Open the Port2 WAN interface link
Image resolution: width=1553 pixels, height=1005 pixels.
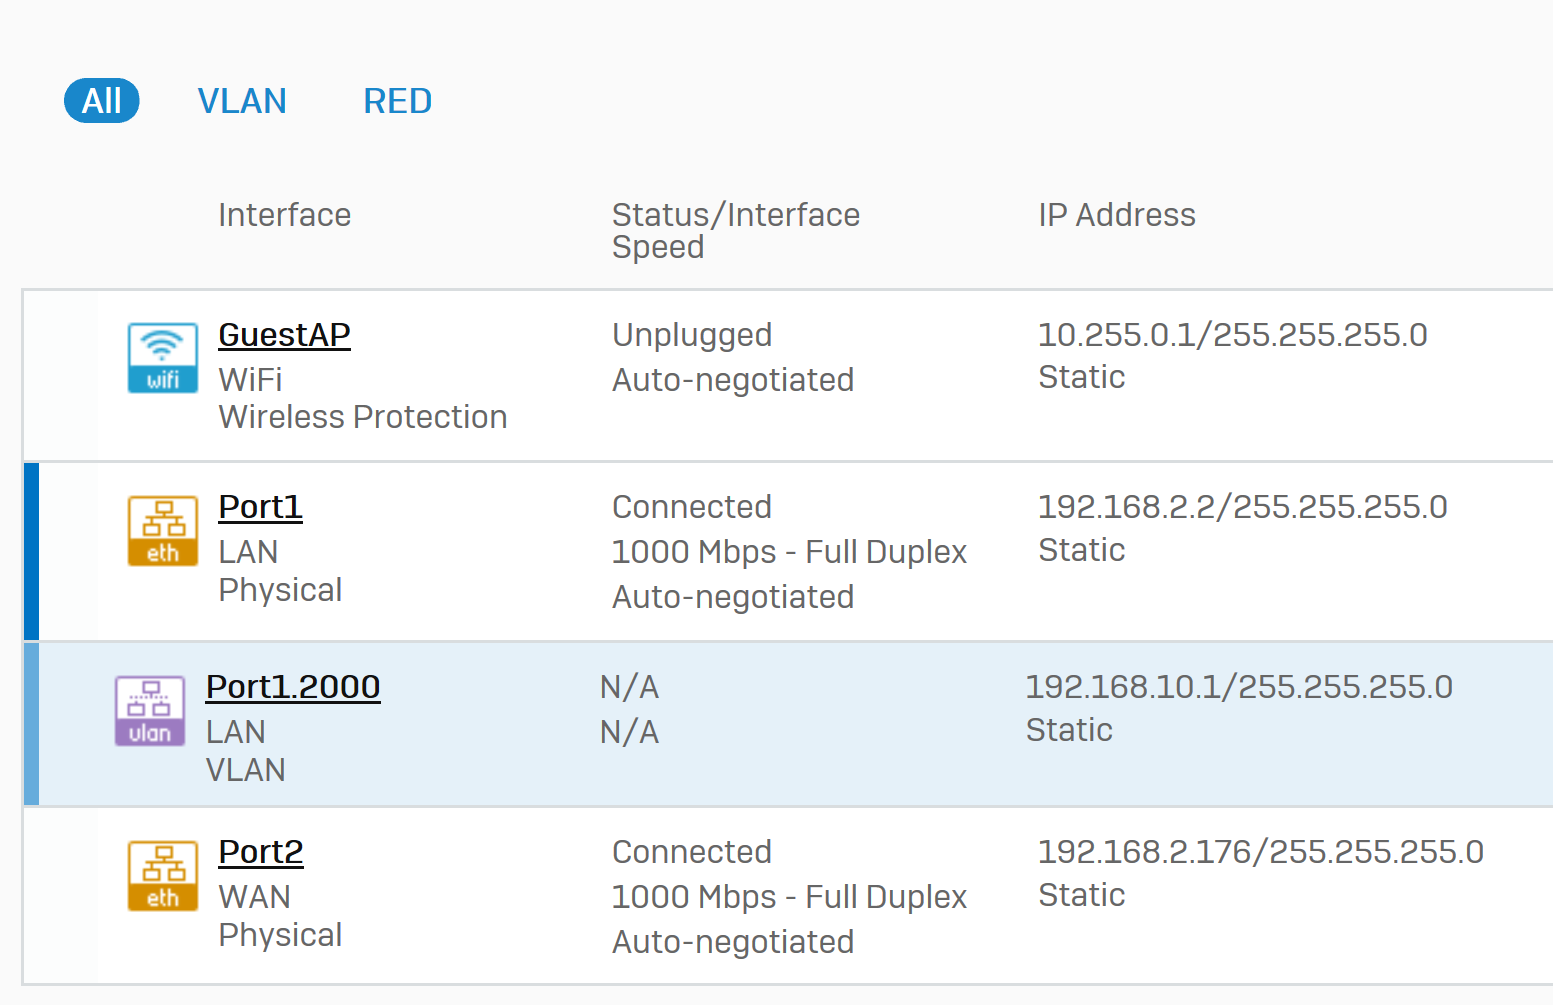(261, 852)
